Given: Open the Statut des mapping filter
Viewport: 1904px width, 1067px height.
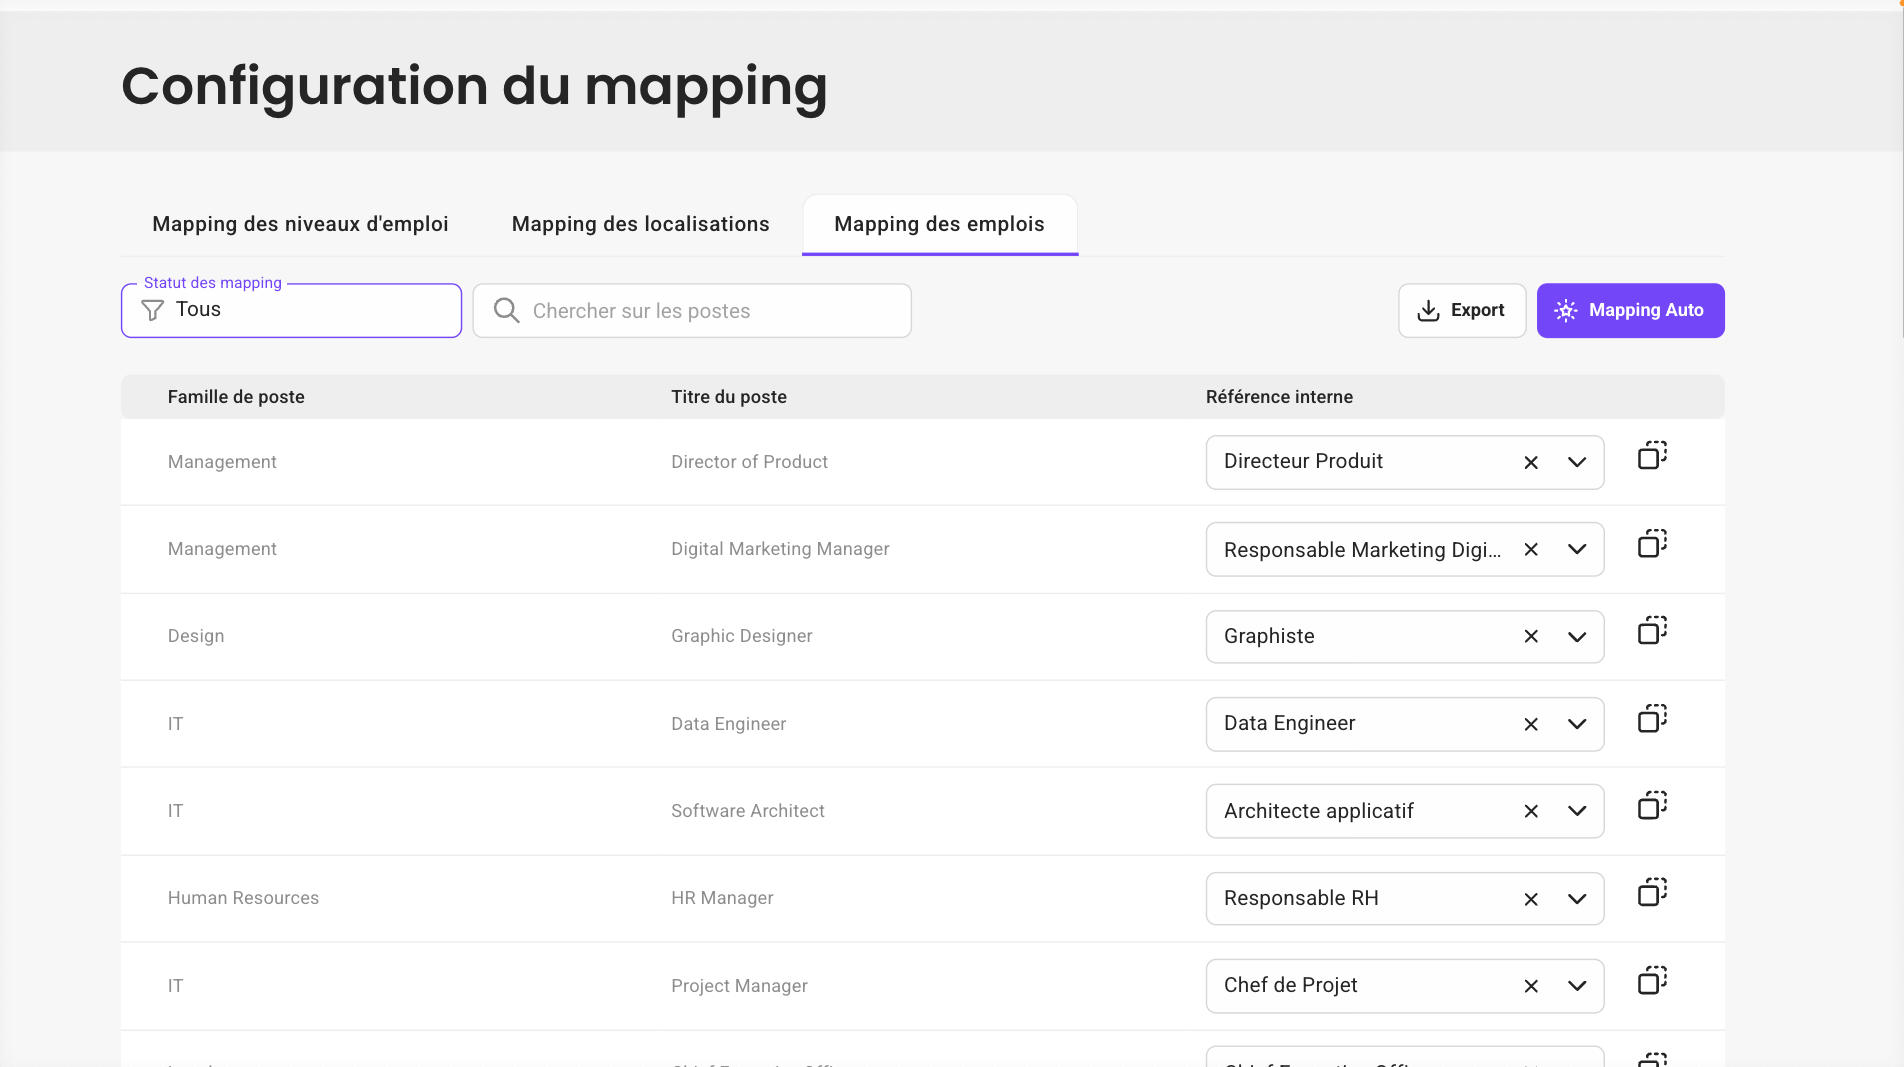Looking at the screenshot, I should point(291,311).
